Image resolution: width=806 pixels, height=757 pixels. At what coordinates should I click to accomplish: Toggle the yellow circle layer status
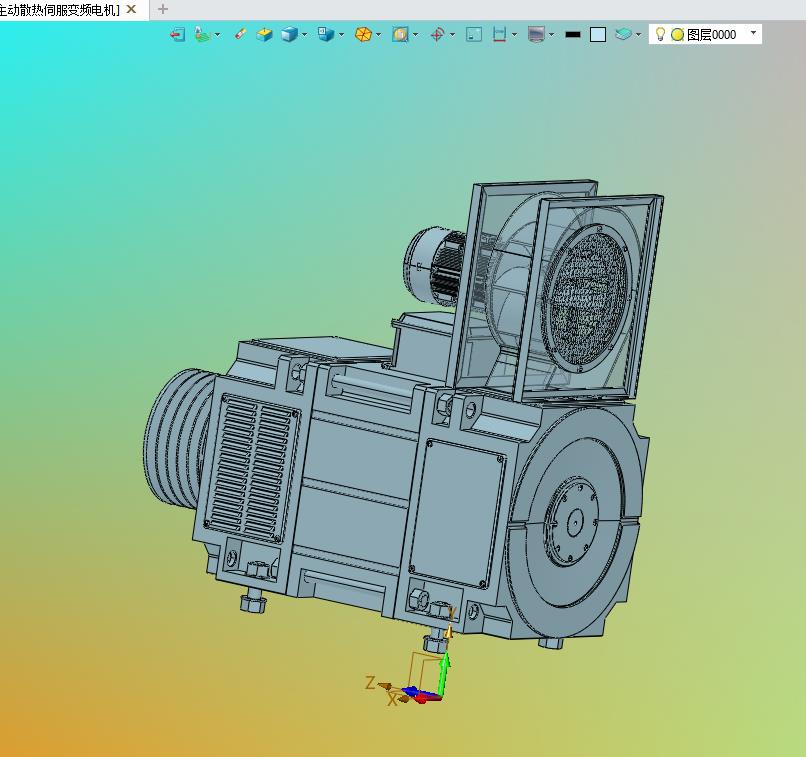(677, 34)
